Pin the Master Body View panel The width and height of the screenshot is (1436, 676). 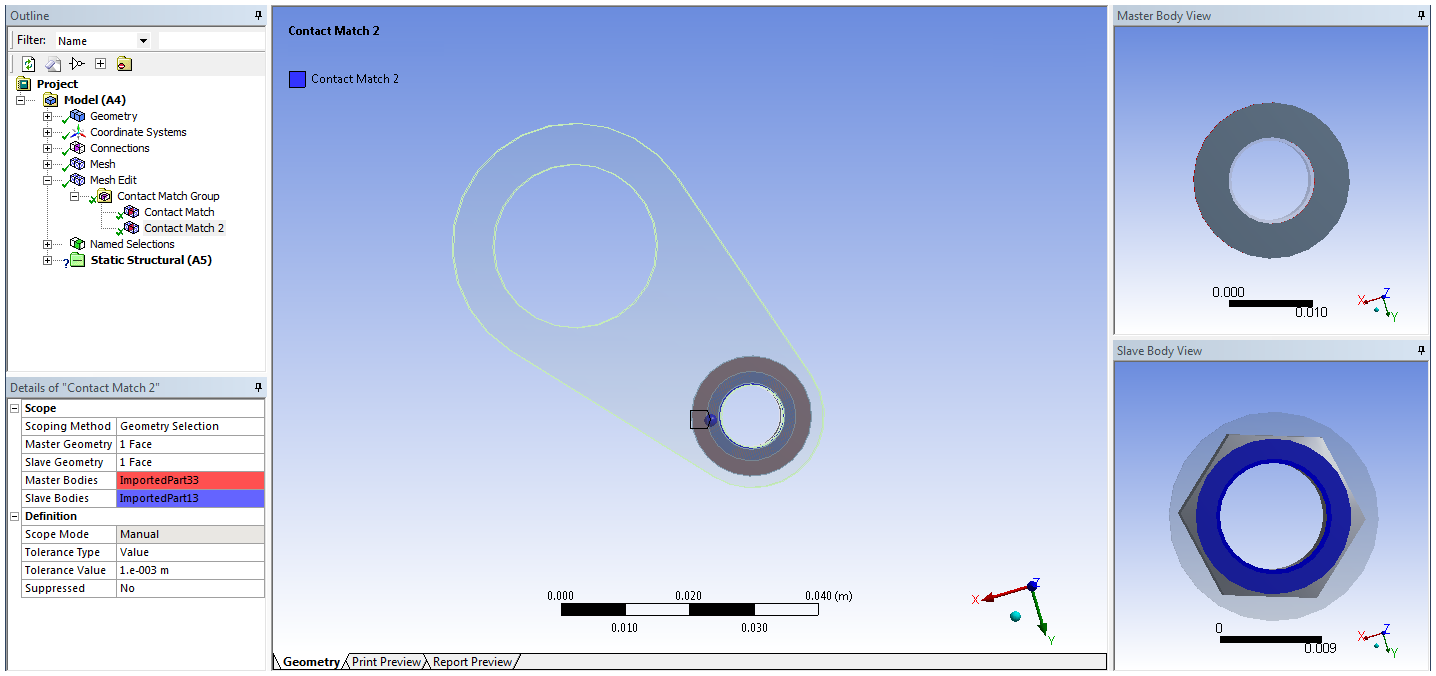click(1421, 15)
